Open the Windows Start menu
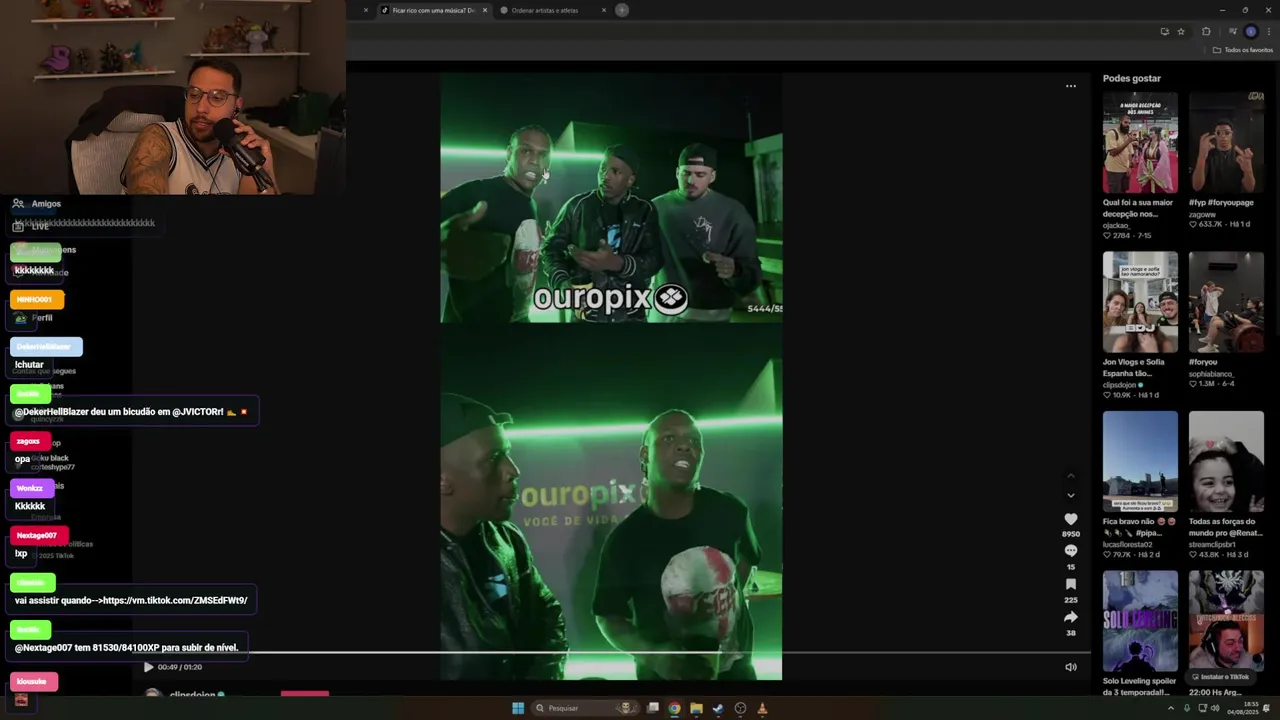Image resolution: width=1280 pixels, height=720 pixels. [518, 708]
